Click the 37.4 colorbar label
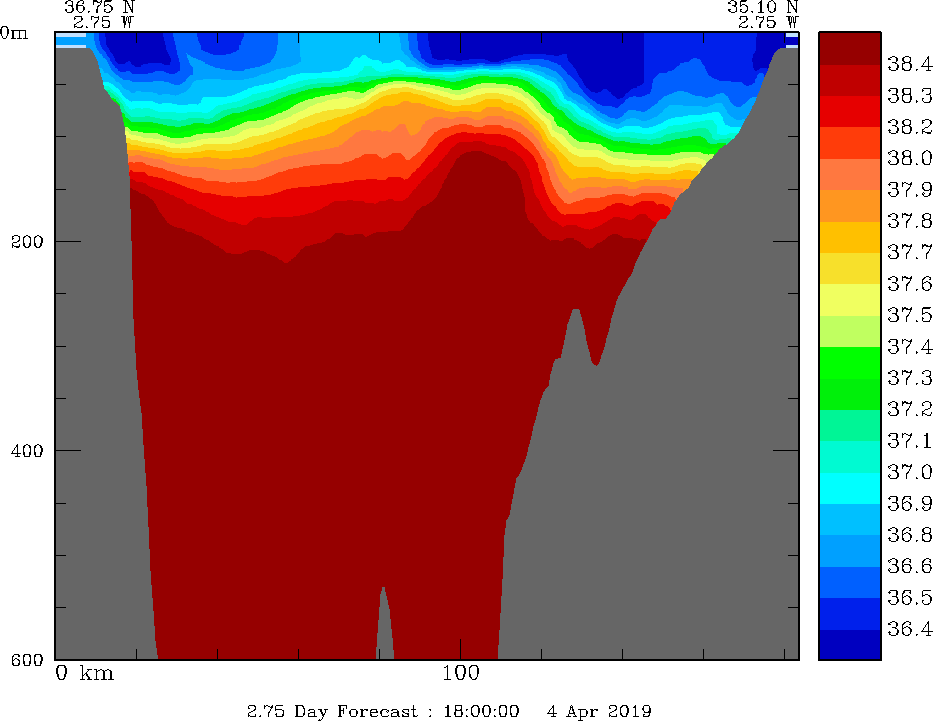 coord(910,346)
